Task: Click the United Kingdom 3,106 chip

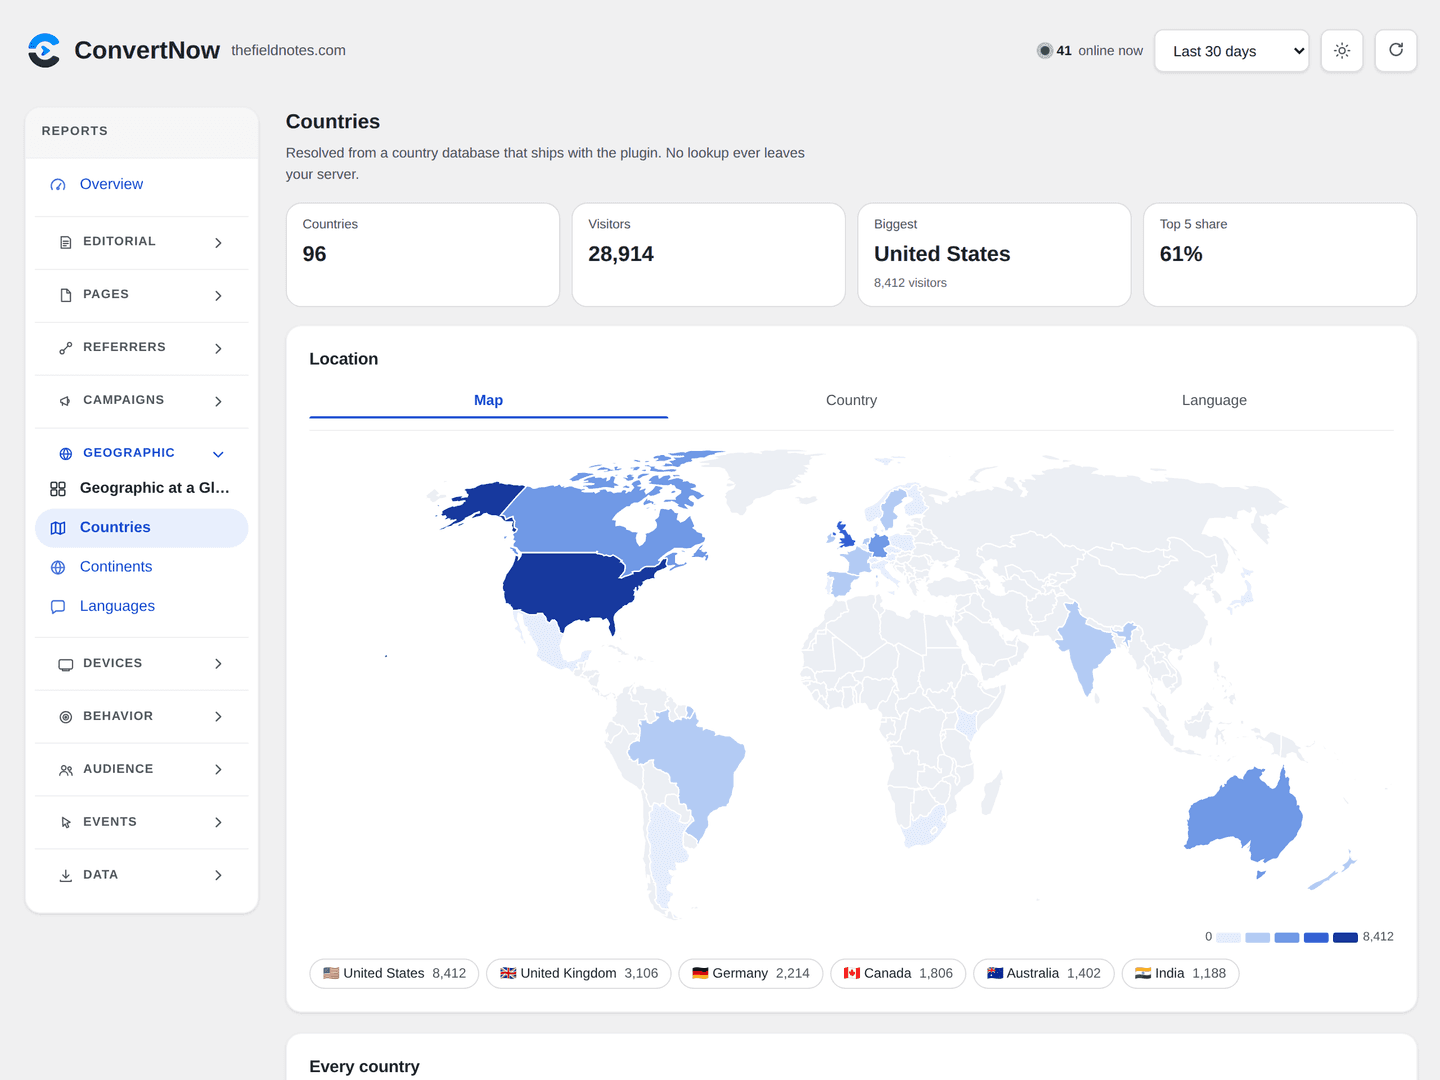Action: [x=579, y=973]
